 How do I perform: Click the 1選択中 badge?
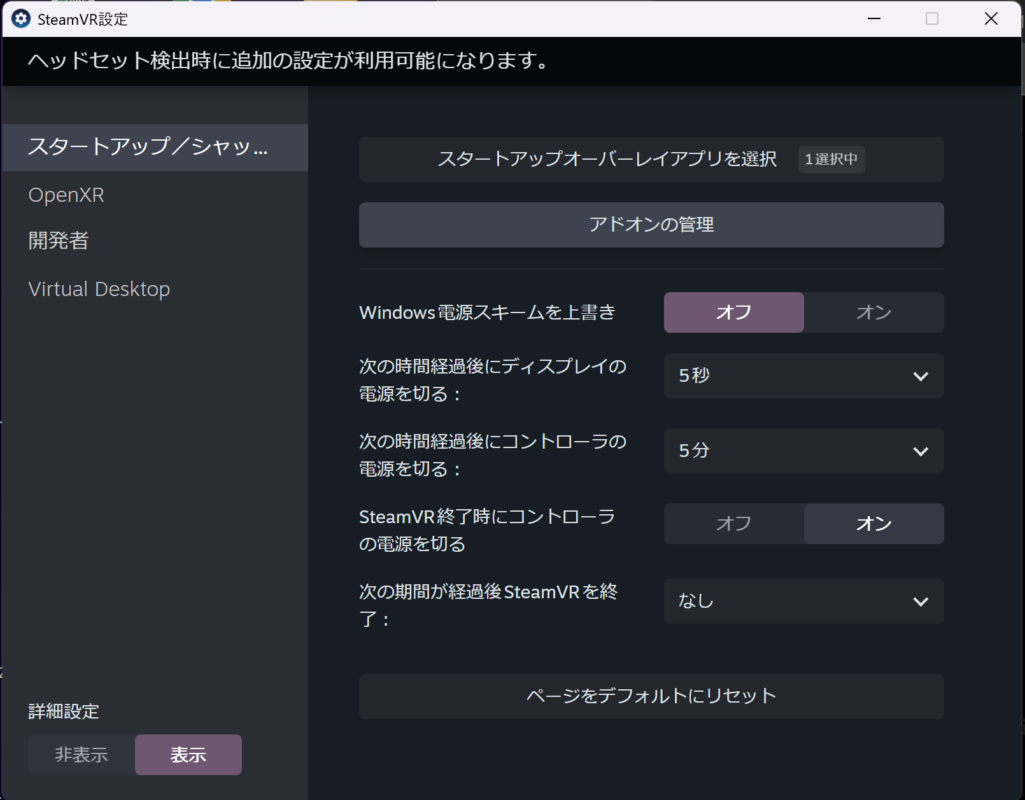831,159
